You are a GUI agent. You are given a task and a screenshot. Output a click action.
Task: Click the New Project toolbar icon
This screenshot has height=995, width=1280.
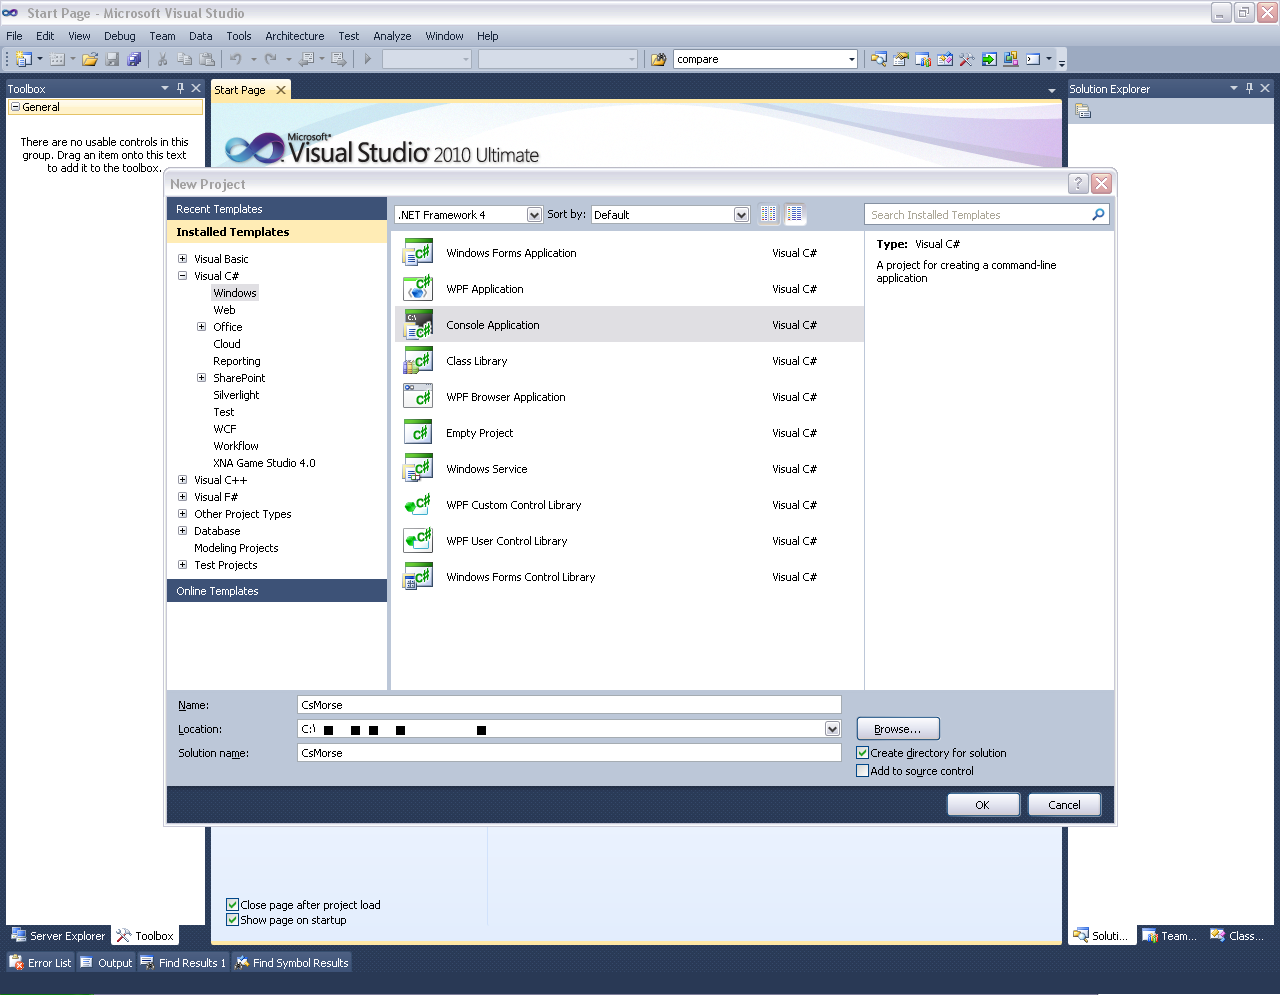pos(24,59)
